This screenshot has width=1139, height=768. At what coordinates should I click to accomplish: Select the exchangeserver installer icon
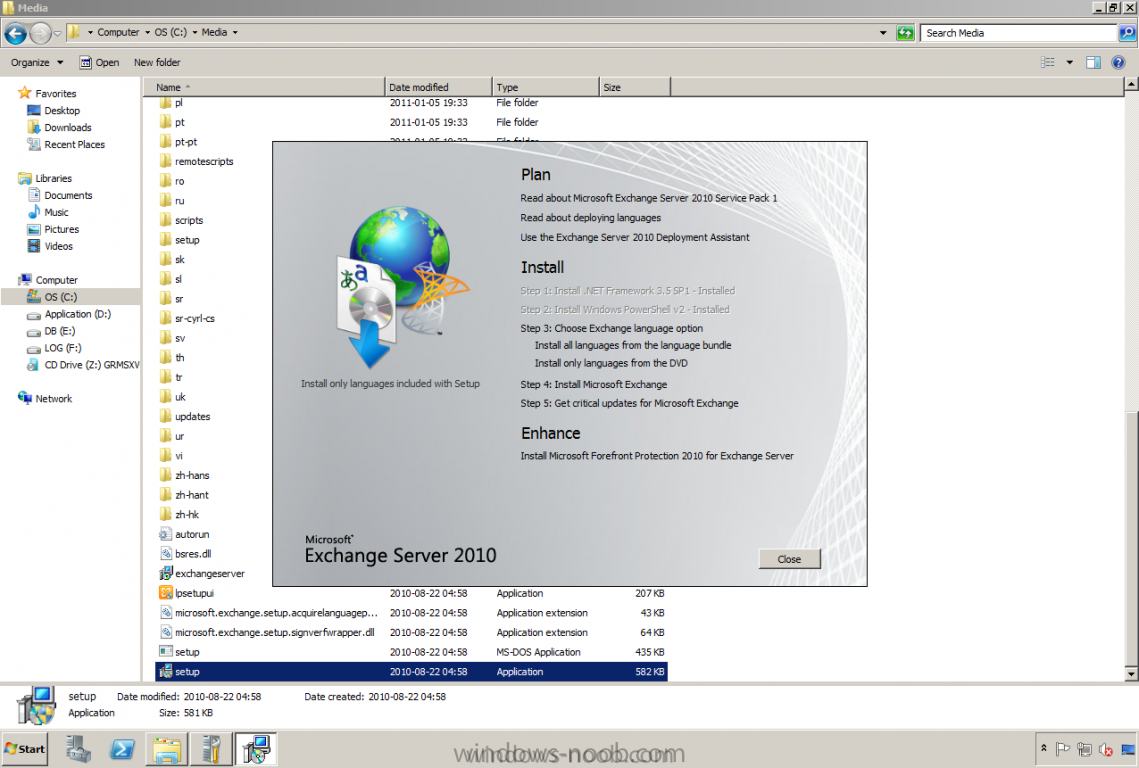pyautogui.click(x=166, y=573)
